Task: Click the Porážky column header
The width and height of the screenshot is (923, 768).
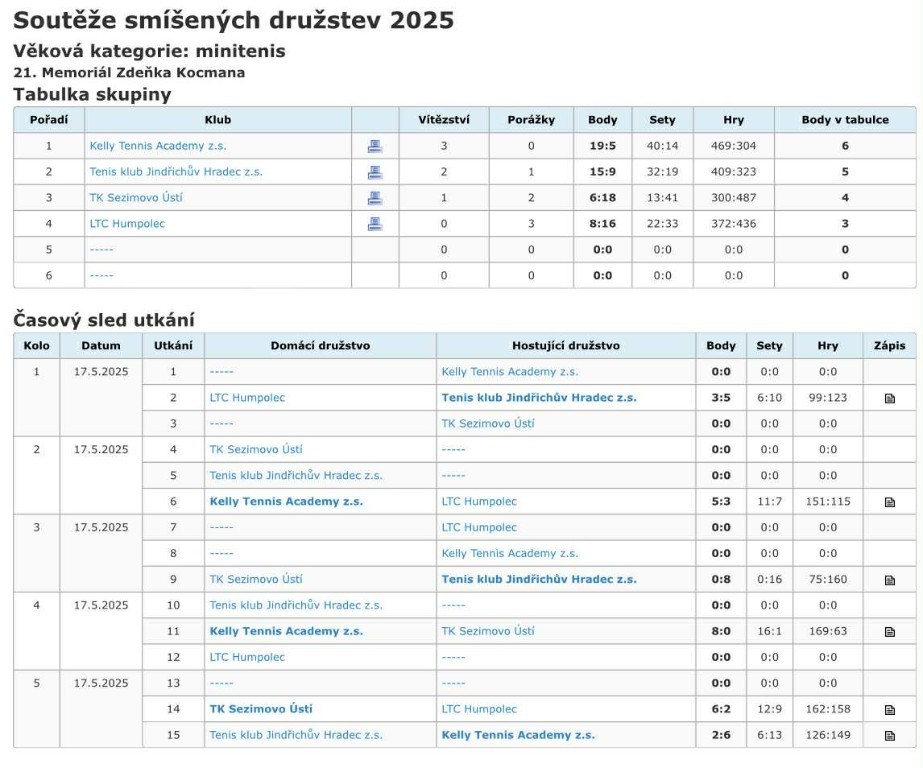Action: click(x=531, y=119)
